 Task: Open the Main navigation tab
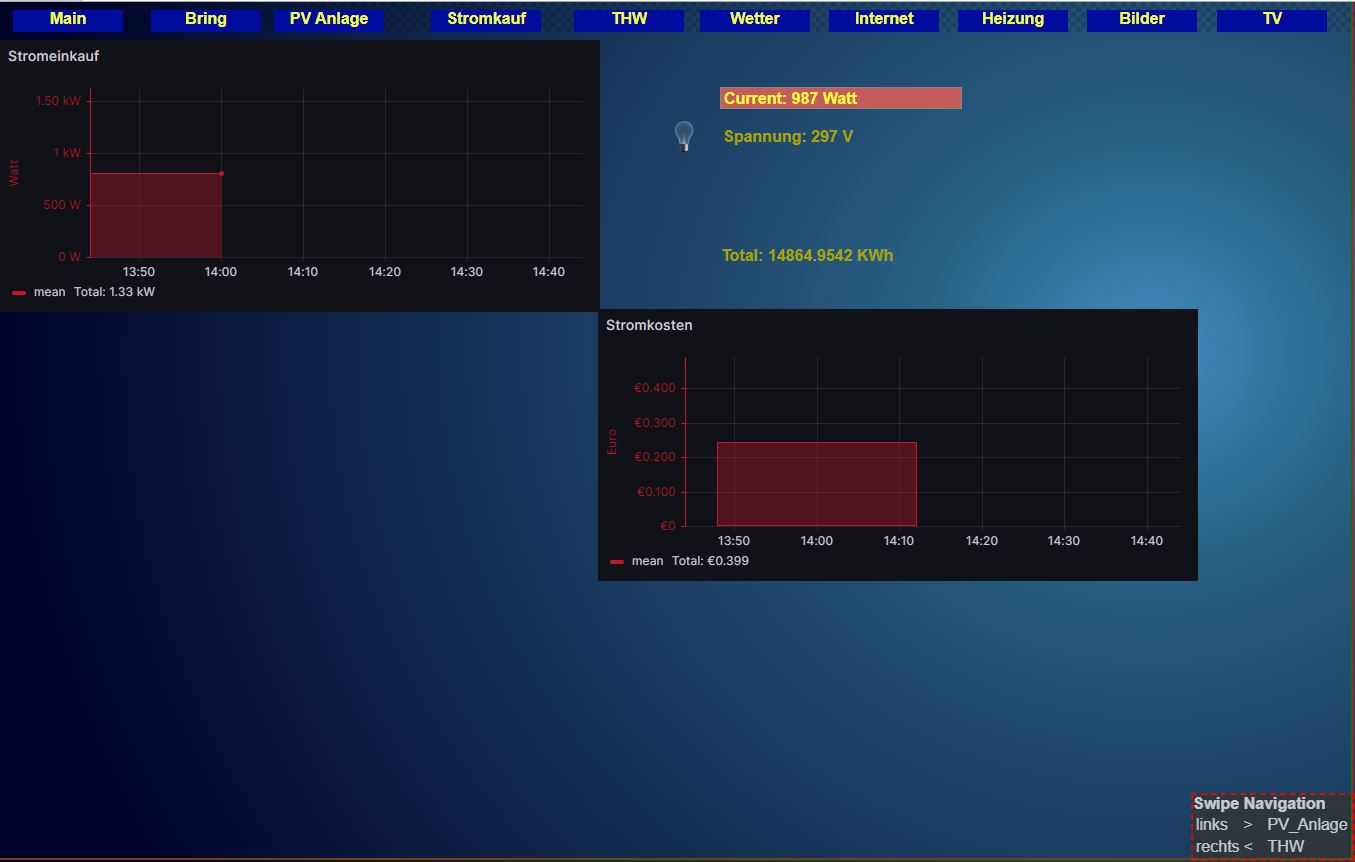coord(68,19)
